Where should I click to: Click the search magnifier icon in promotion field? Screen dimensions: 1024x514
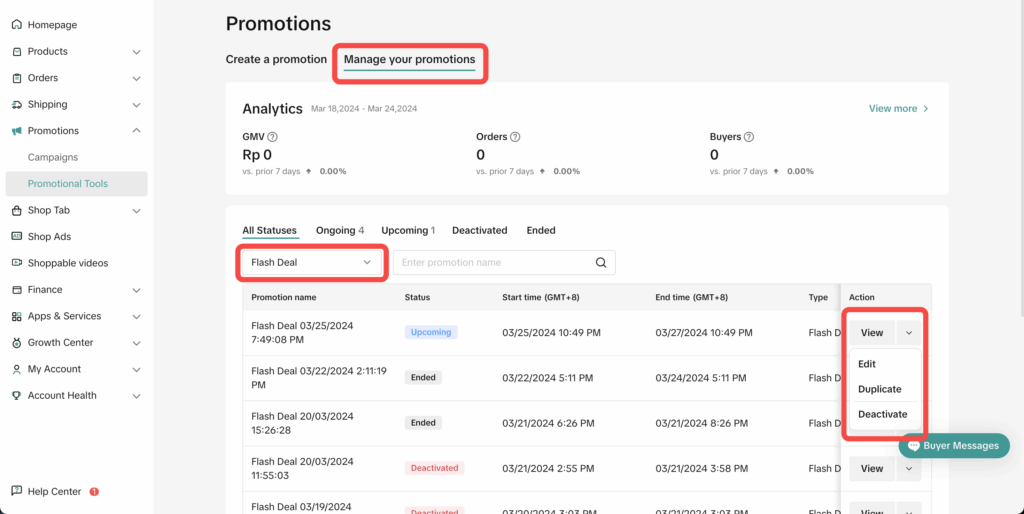[x=601, y=263]
